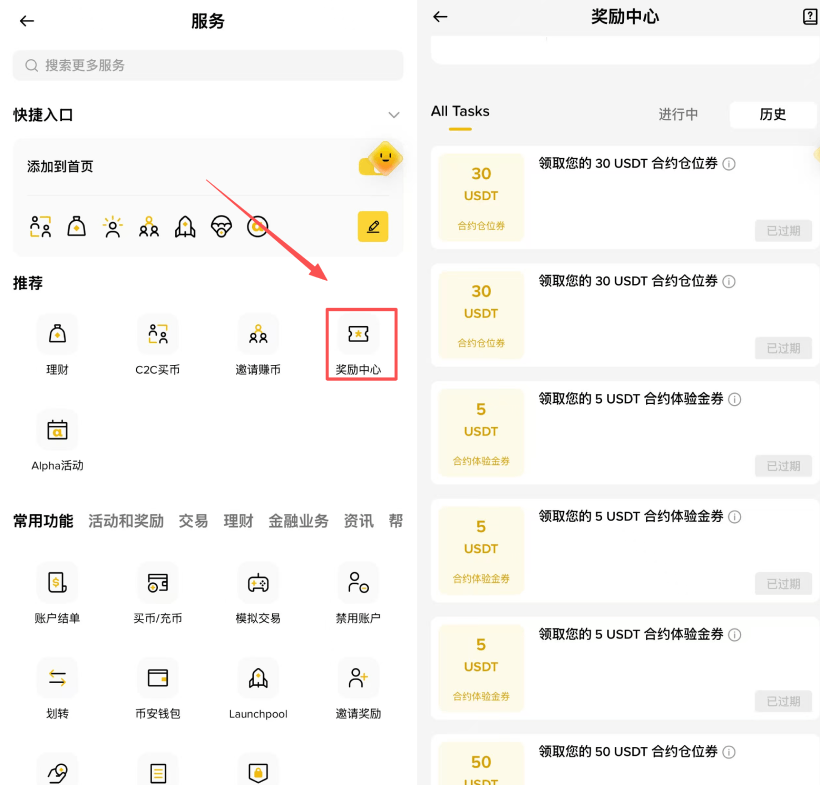Tap the document list icon in bottom row
This screenshot has height=785, width=820.
tap(157, 771)
